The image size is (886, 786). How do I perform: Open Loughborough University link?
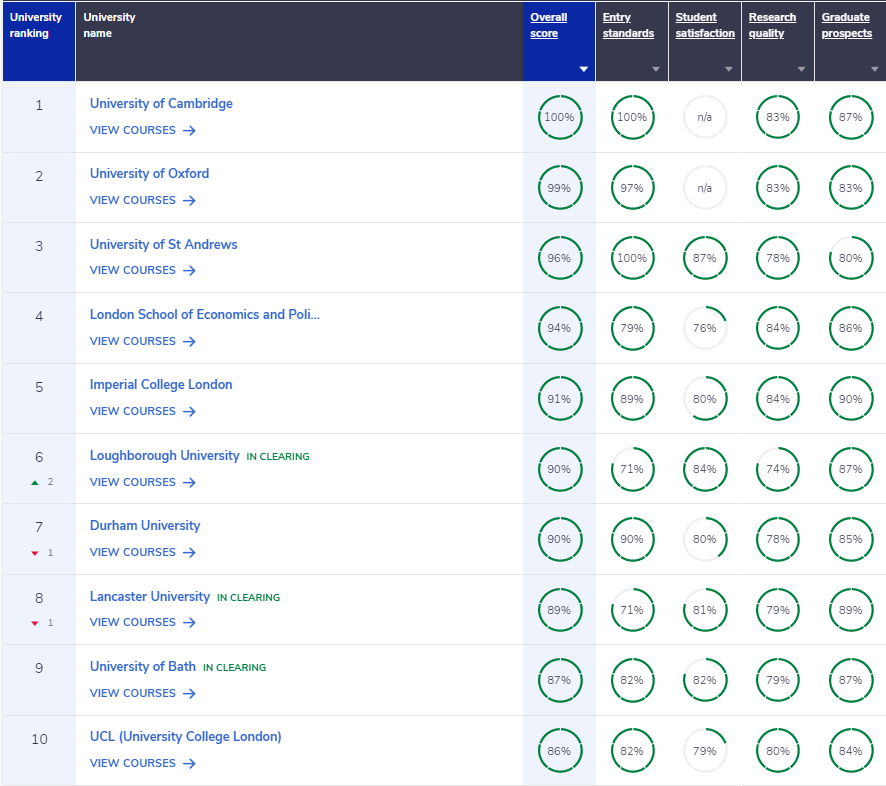click(164, 455)
